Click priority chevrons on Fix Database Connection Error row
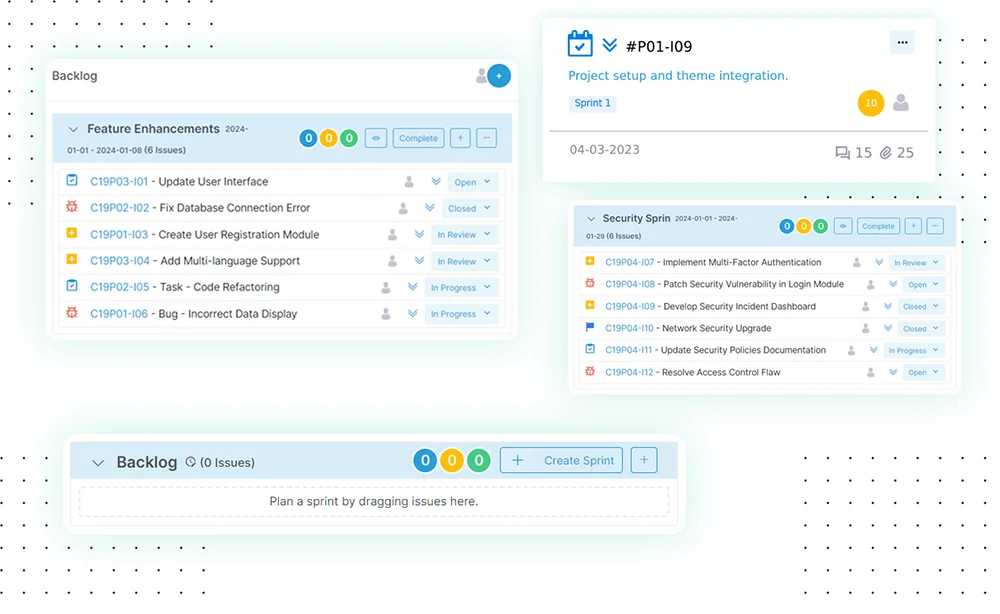 click(x=429, y=208)
